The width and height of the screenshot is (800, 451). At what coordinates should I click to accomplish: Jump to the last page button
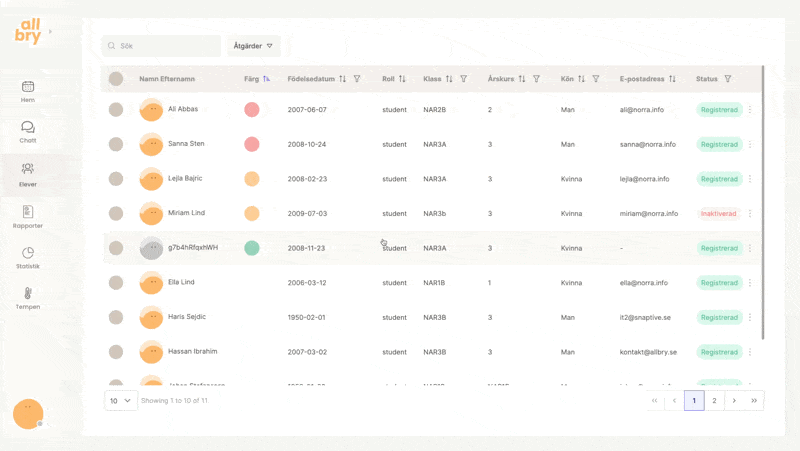[x=754, y=400]
